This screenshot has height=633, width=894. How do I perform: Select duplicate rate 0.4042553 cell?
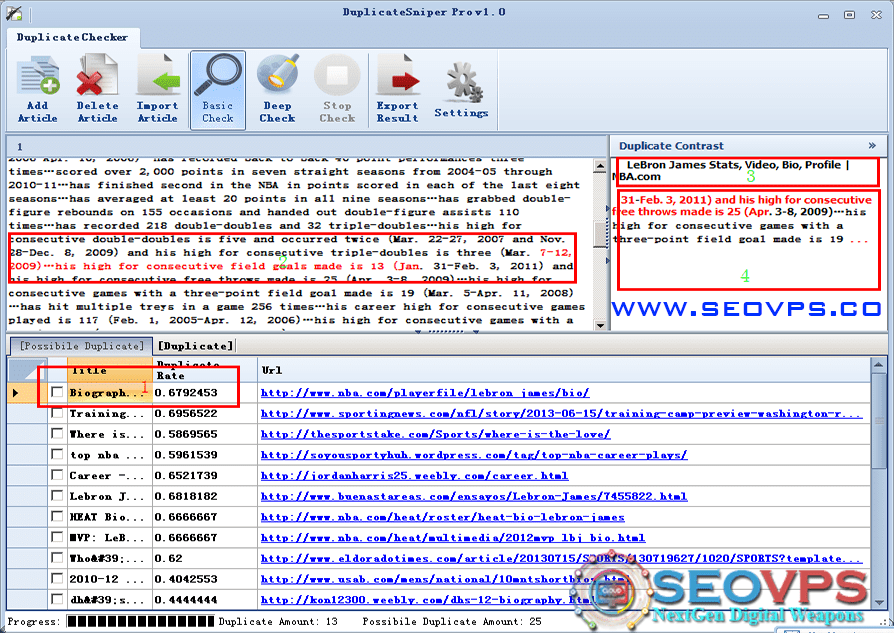coord(205,579)
